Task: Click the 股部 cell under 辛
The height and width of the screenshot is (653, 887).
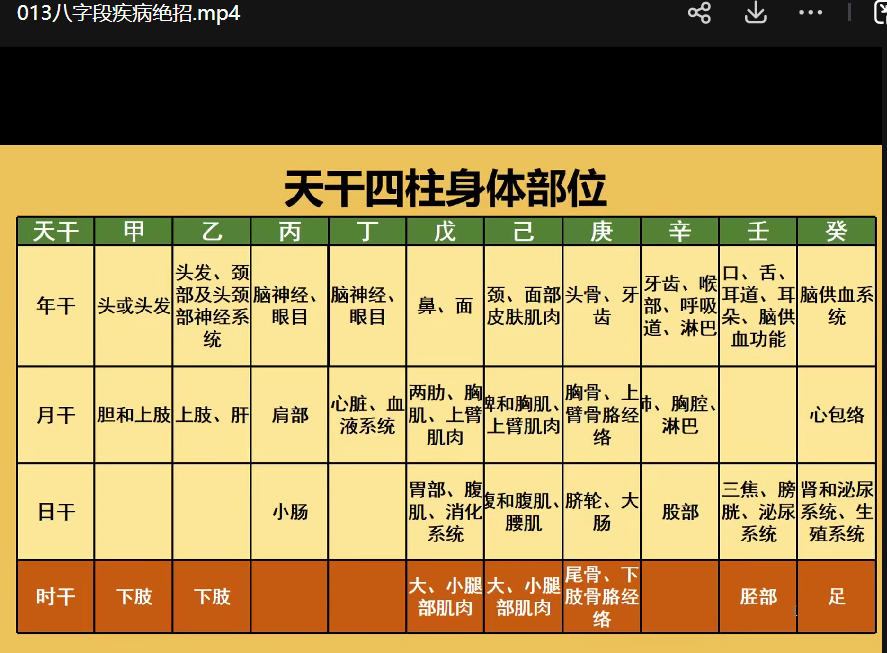Action: (680, 511)
